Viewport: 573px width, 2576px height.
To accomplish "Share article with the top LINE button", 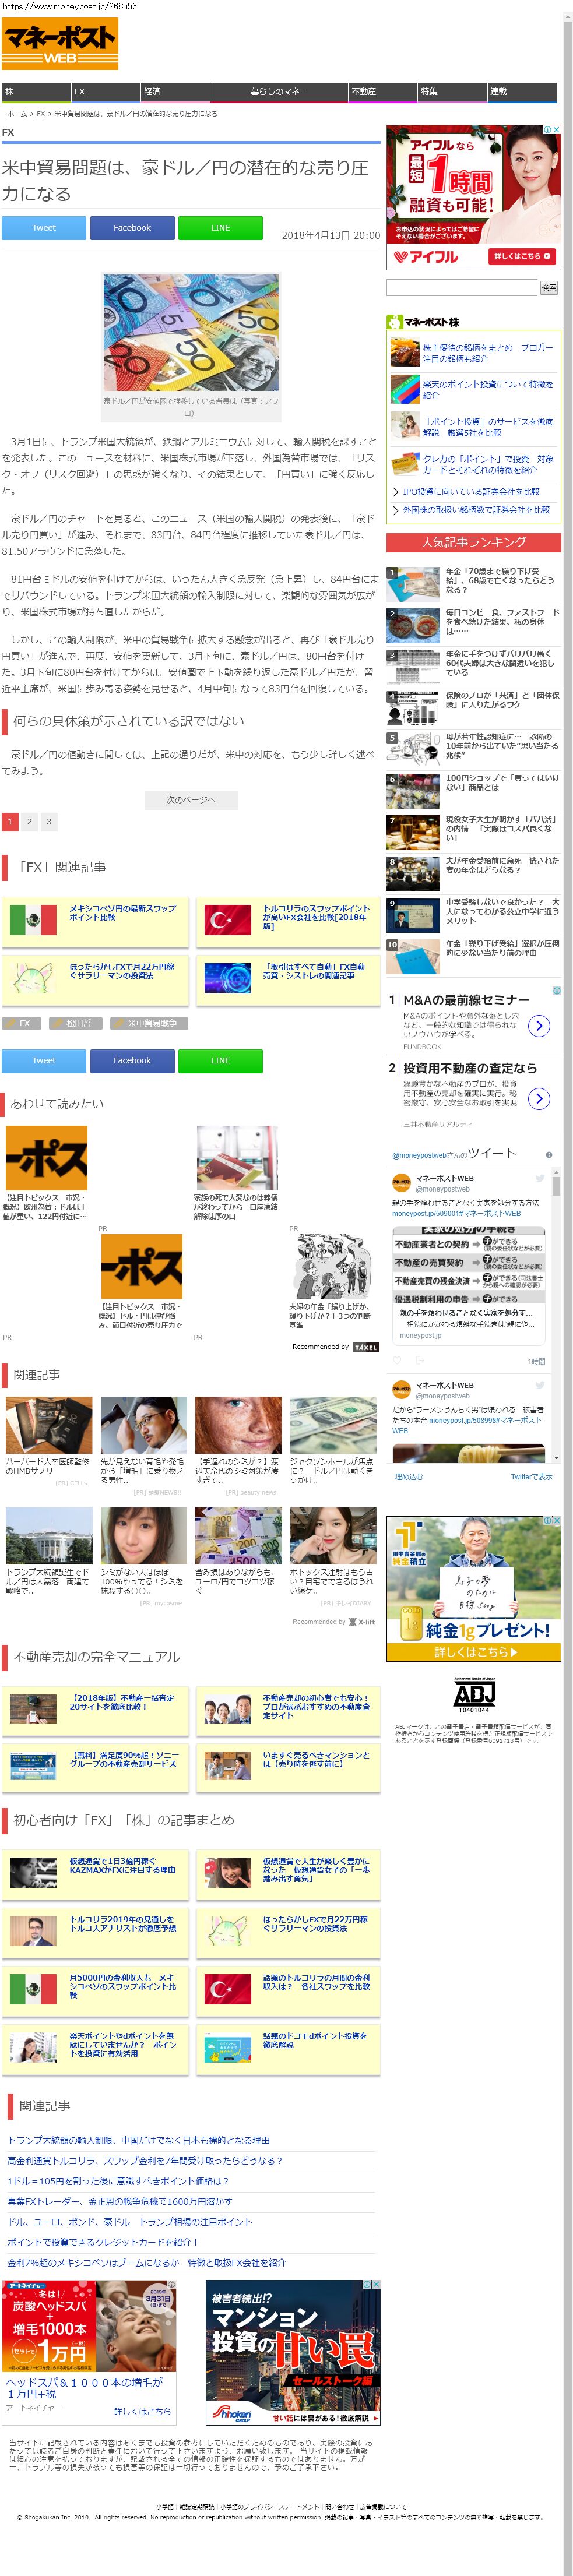I will pos(220,228).
